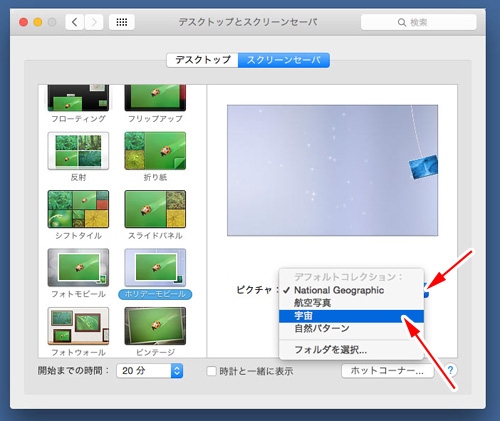Select the スライドパネル screen saver thumbnail
The width and height of the screenshot is (500, 421).
click(155, 209)
